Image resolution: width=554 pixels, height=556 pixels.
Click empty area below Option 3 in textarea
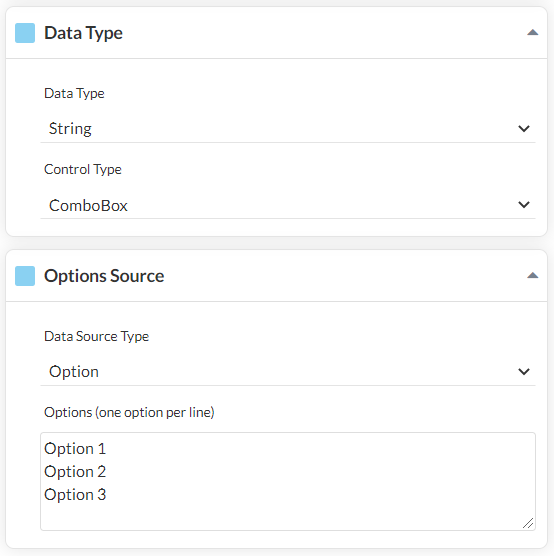[x=284, y=516]
